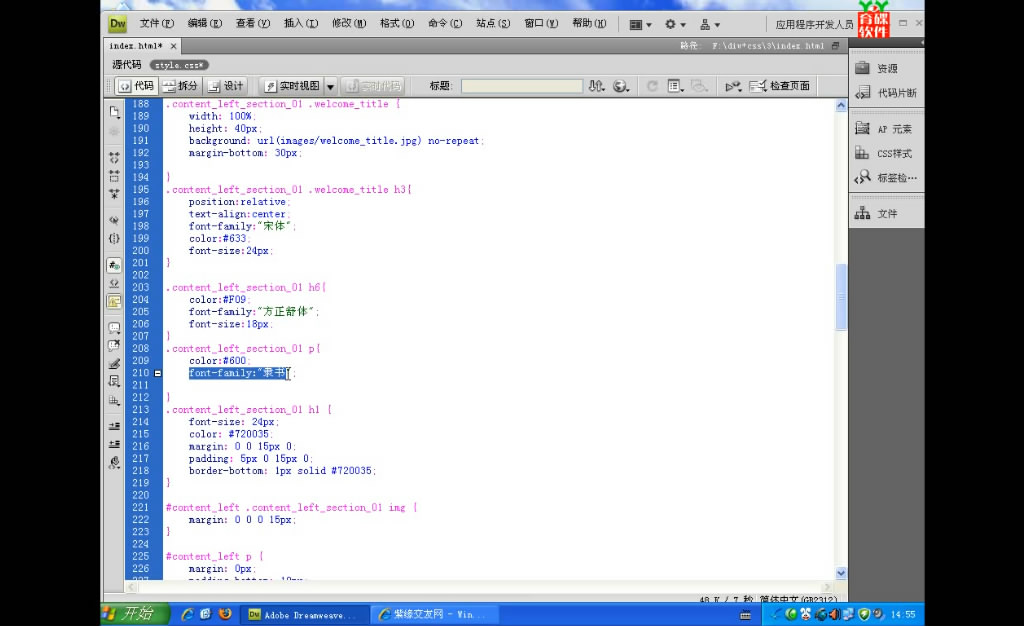1024x626 pixels.
Task: Open the 站点 menu
Action: tap(493, 23)
